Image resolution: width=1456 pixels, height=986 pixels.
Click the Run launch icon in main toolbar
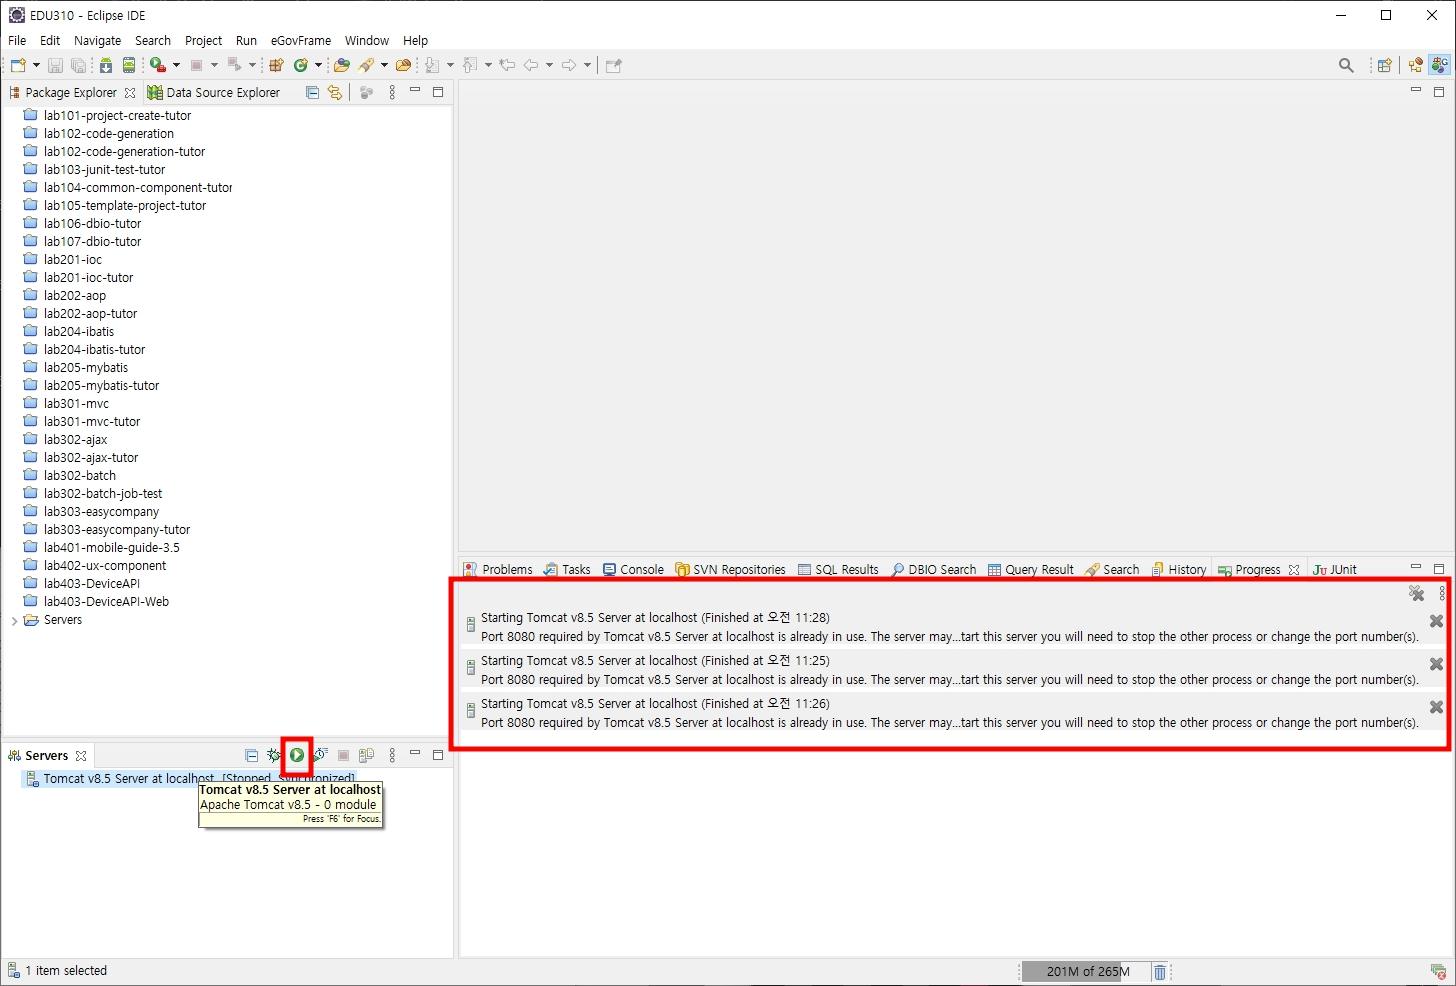(158, 65)
